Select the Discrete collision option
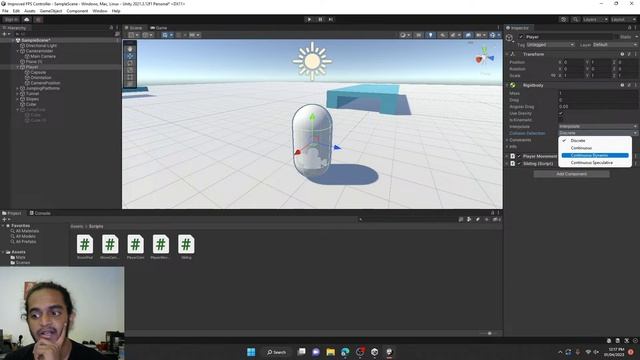The width and height of the screenshot is (640, 360). pos(595,140)
